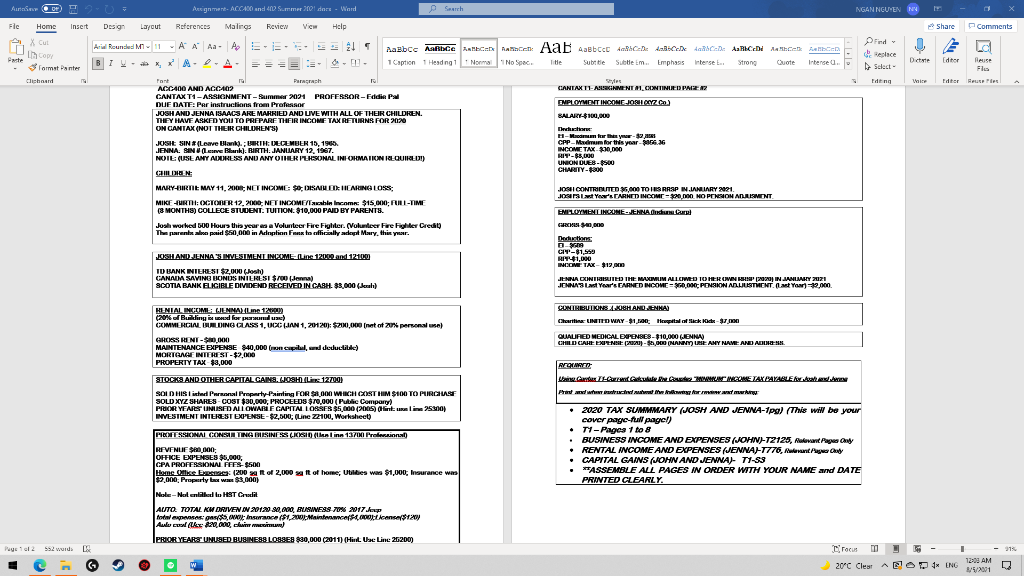
Task: Toggle Bold formatting button
Action: [x=98, y=63]
